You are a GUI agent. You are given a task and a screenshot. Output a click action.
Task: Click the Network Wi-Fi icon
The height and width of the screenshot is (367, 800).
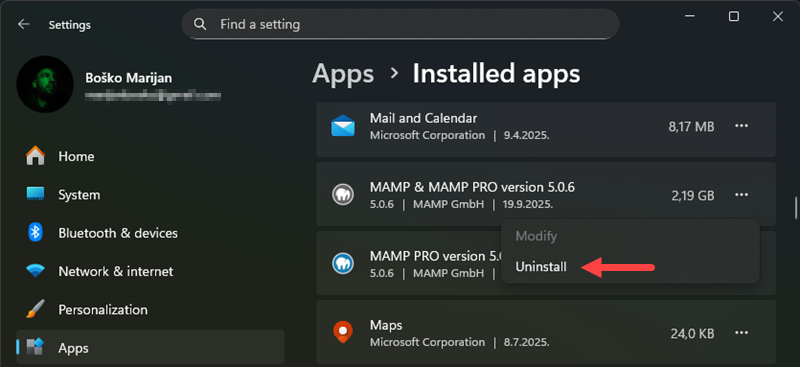(35, 271)
